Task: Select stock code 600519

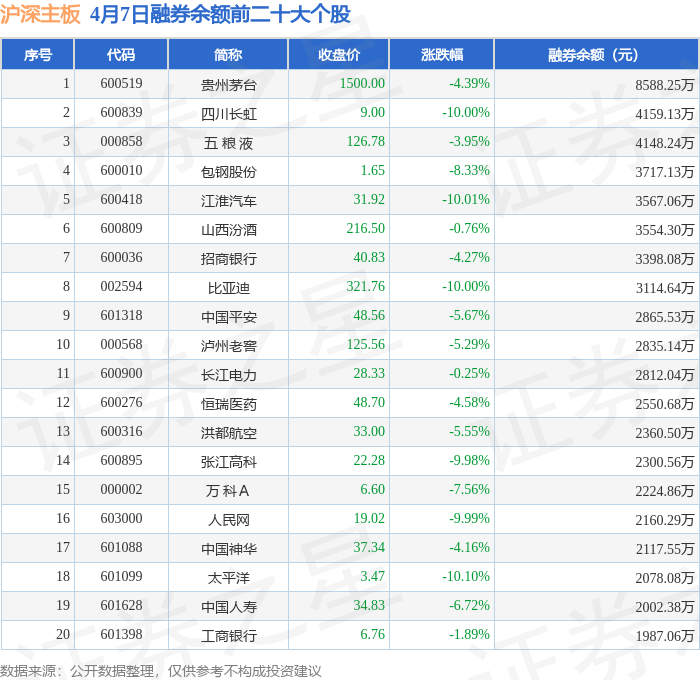Action: [121, 83]
